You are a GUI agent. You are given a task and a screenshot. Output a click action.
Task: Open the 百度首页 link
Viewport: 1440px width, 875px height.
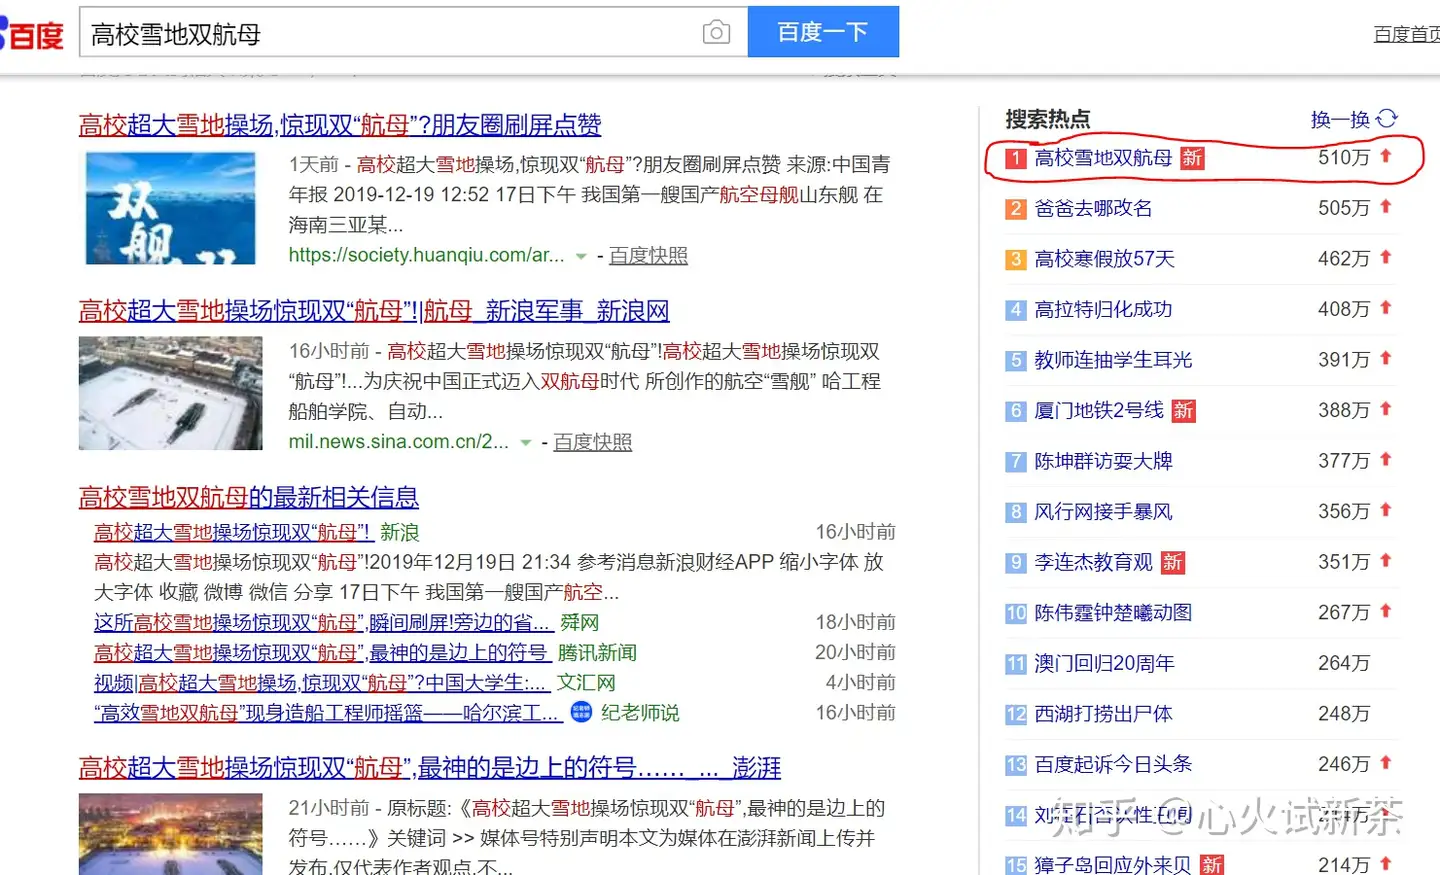pyautogui.click(x=1407, y=34)
